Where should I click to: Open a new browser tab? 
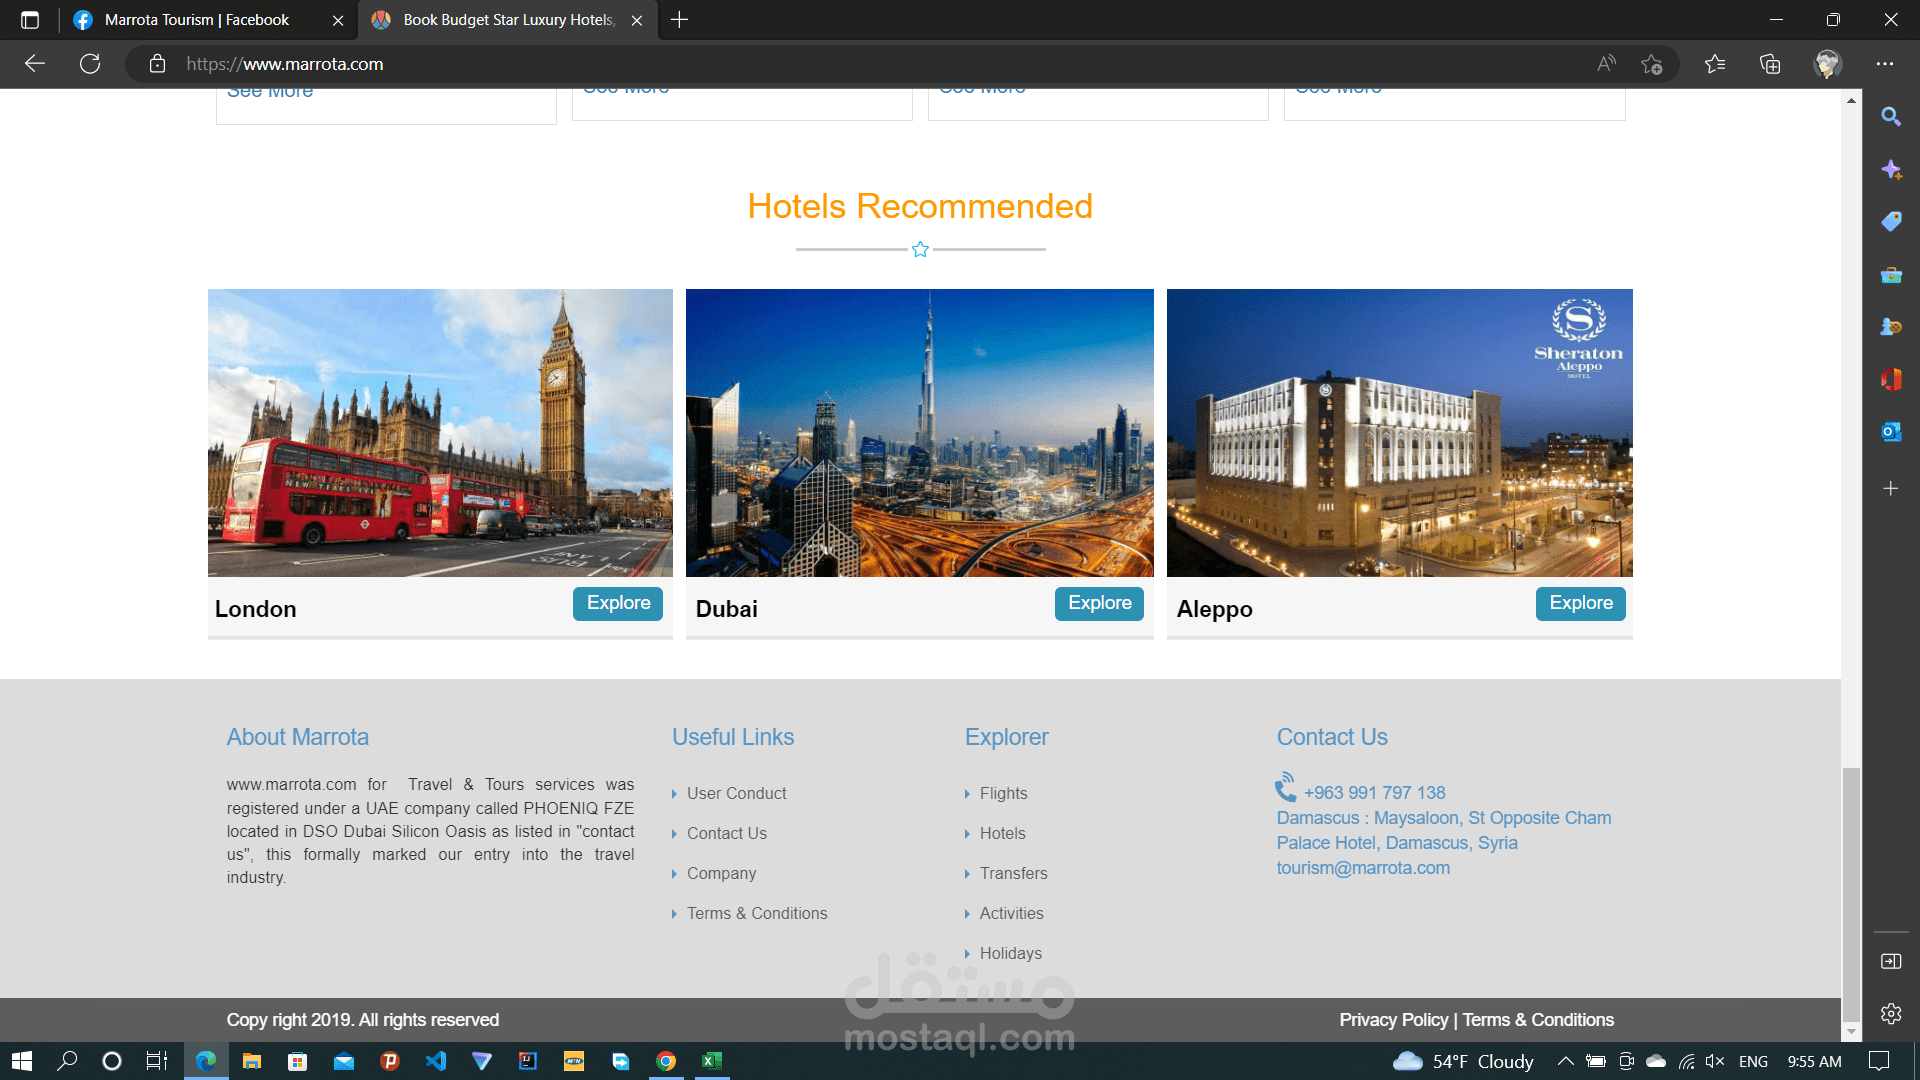pos(679,20)
